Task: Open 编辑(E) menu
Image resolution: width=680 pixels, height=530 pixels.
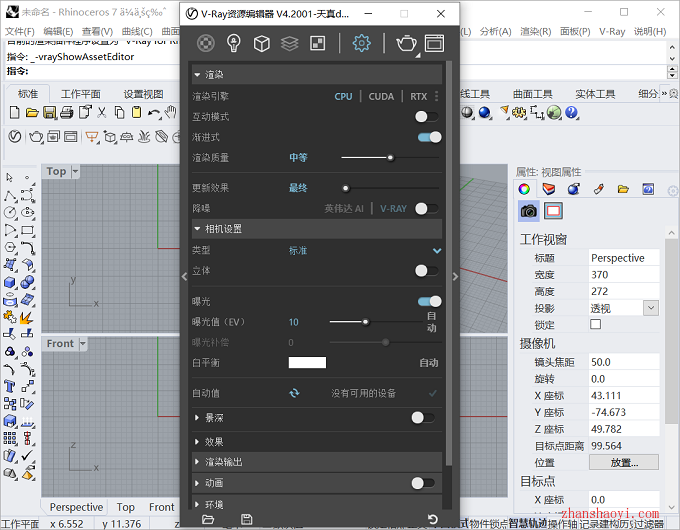Action: (58, 31)
